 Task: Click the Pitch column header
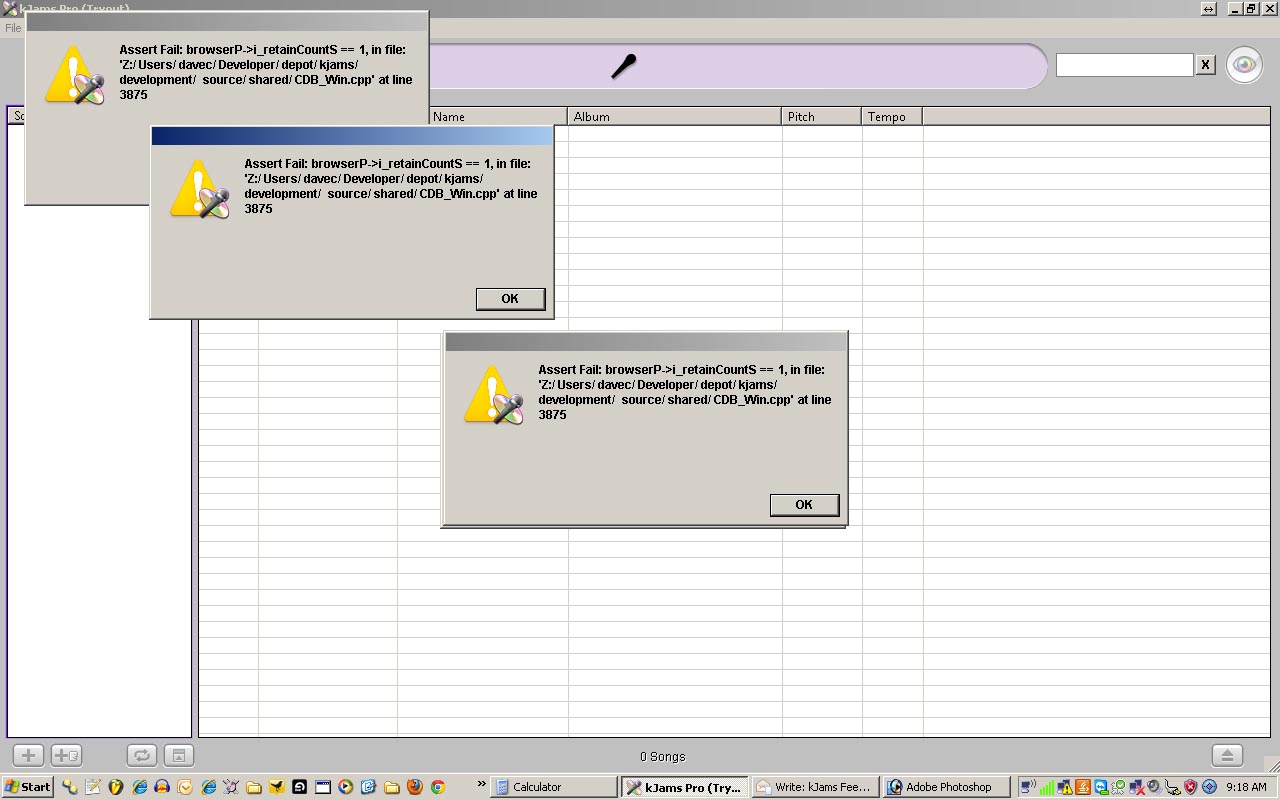click(820, 117)
